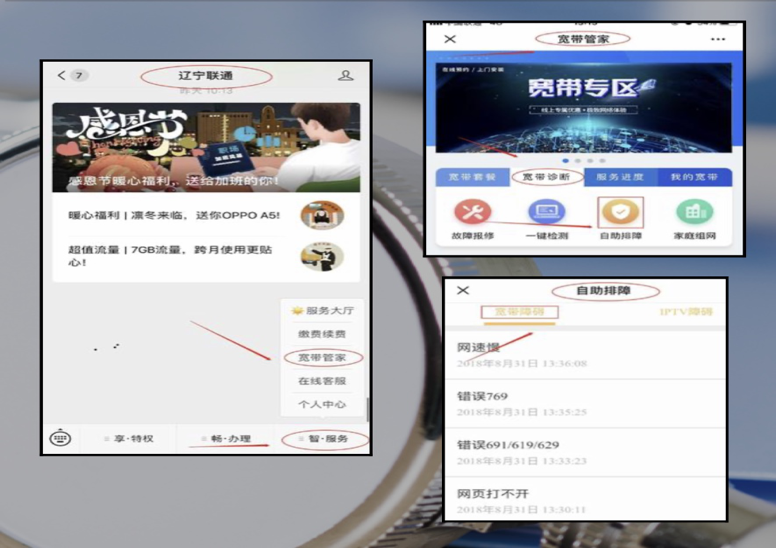Screen dimensions: 776x548
Task: Select the IPTV障碍 tab
Action: (686, 312)
